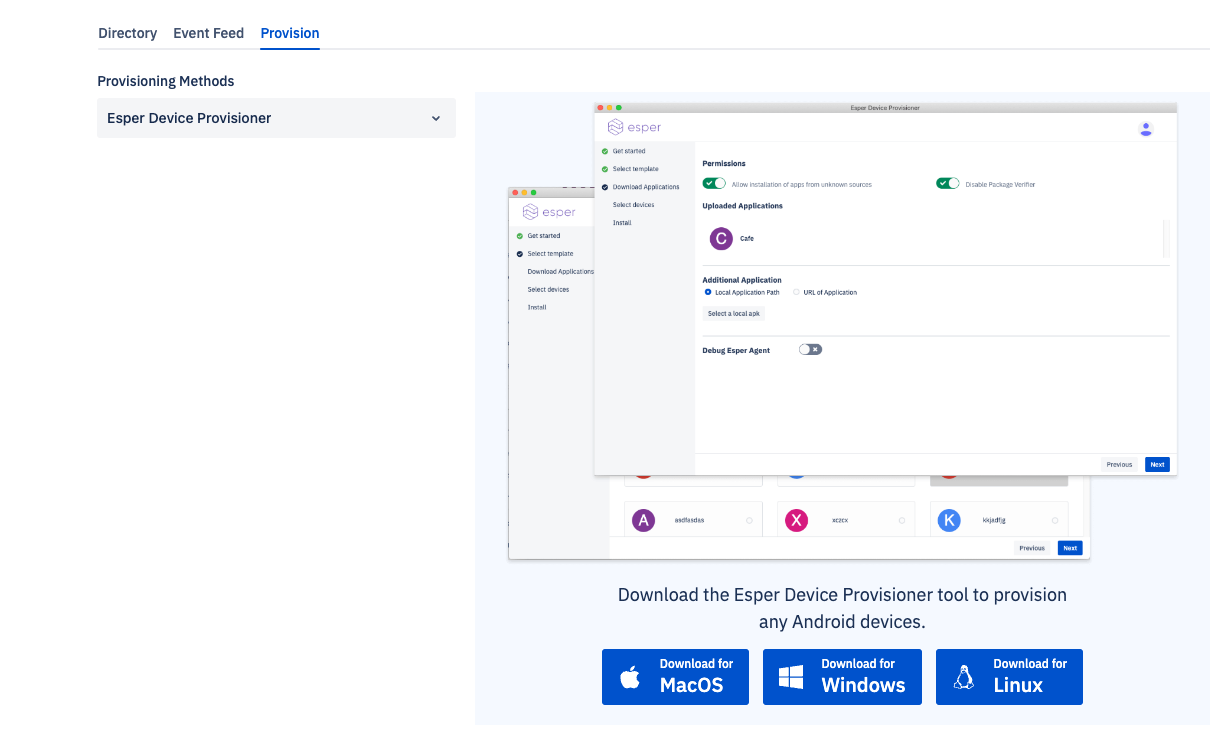The width and height of the screenshot is (1210, 753).
Task: Click the blue K icon for kkjadfjg
Action: click(x=949, y=520)
